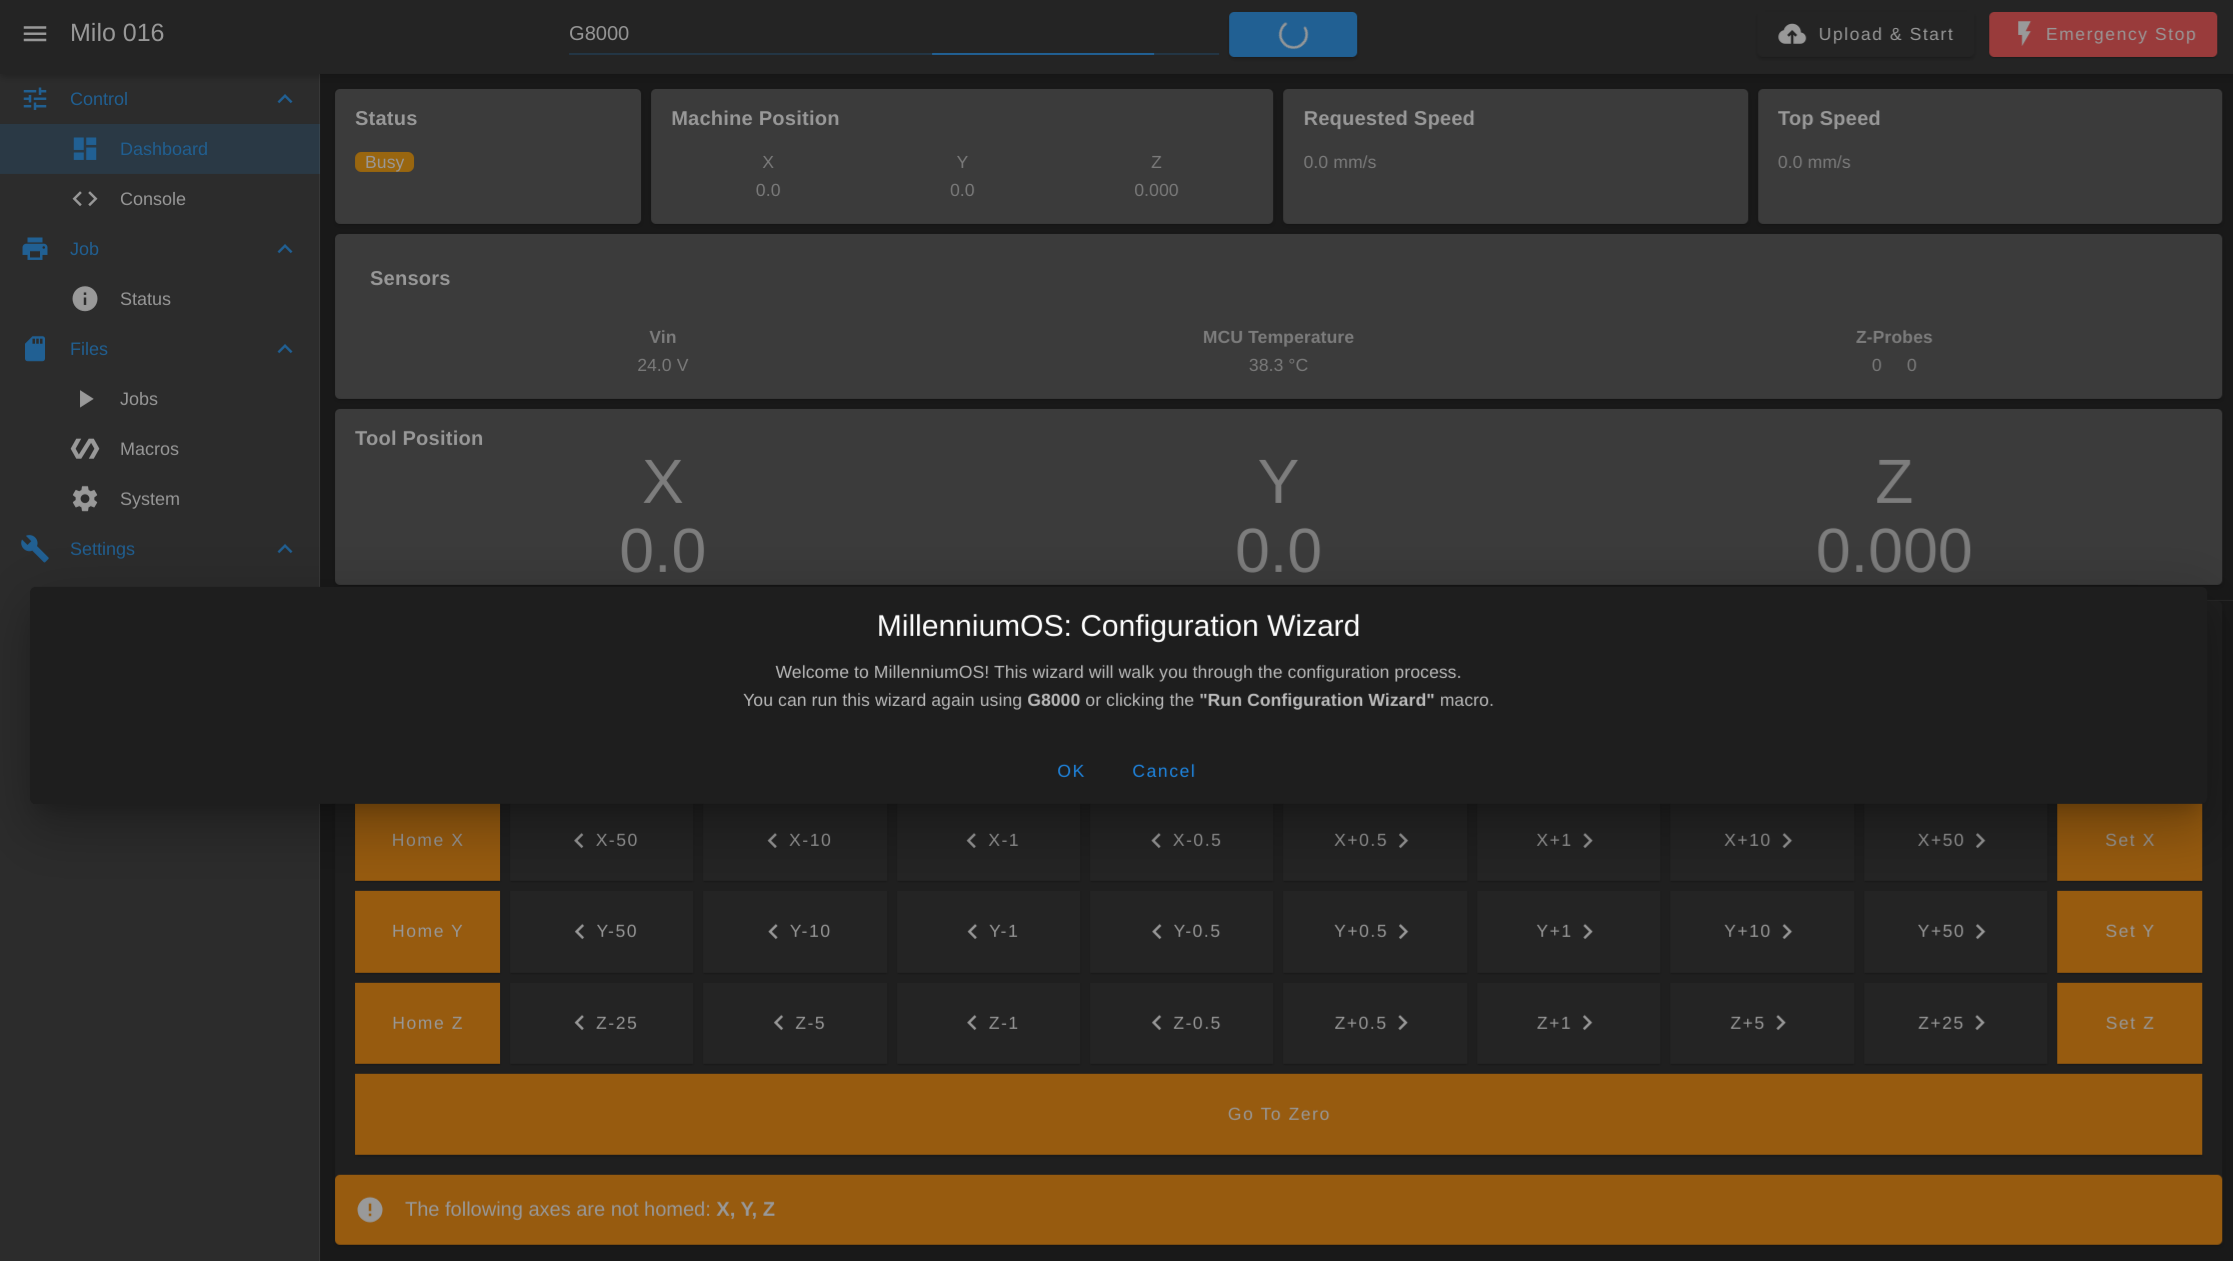Jog Y-50 button
Viewport: 2233px width, 1261px height.
(x=602, y=932)
